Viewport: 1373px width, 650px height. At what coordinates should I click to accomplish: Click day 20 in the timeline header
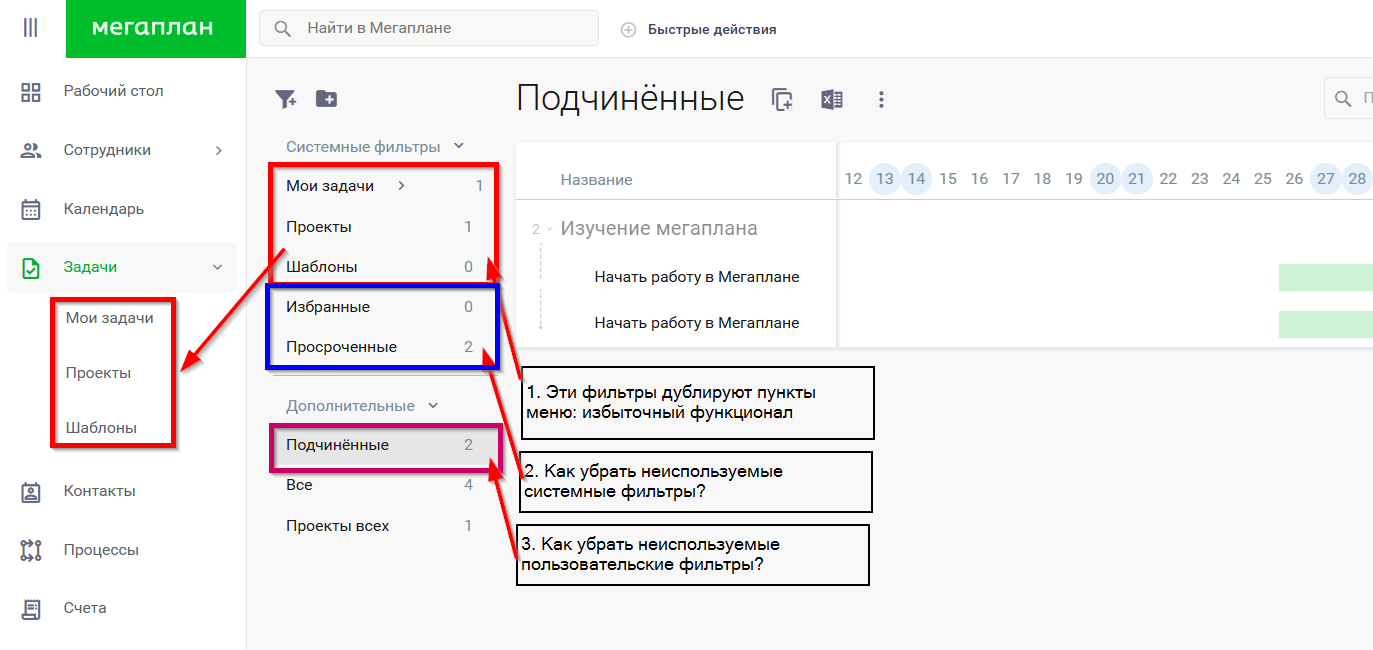1105,179
